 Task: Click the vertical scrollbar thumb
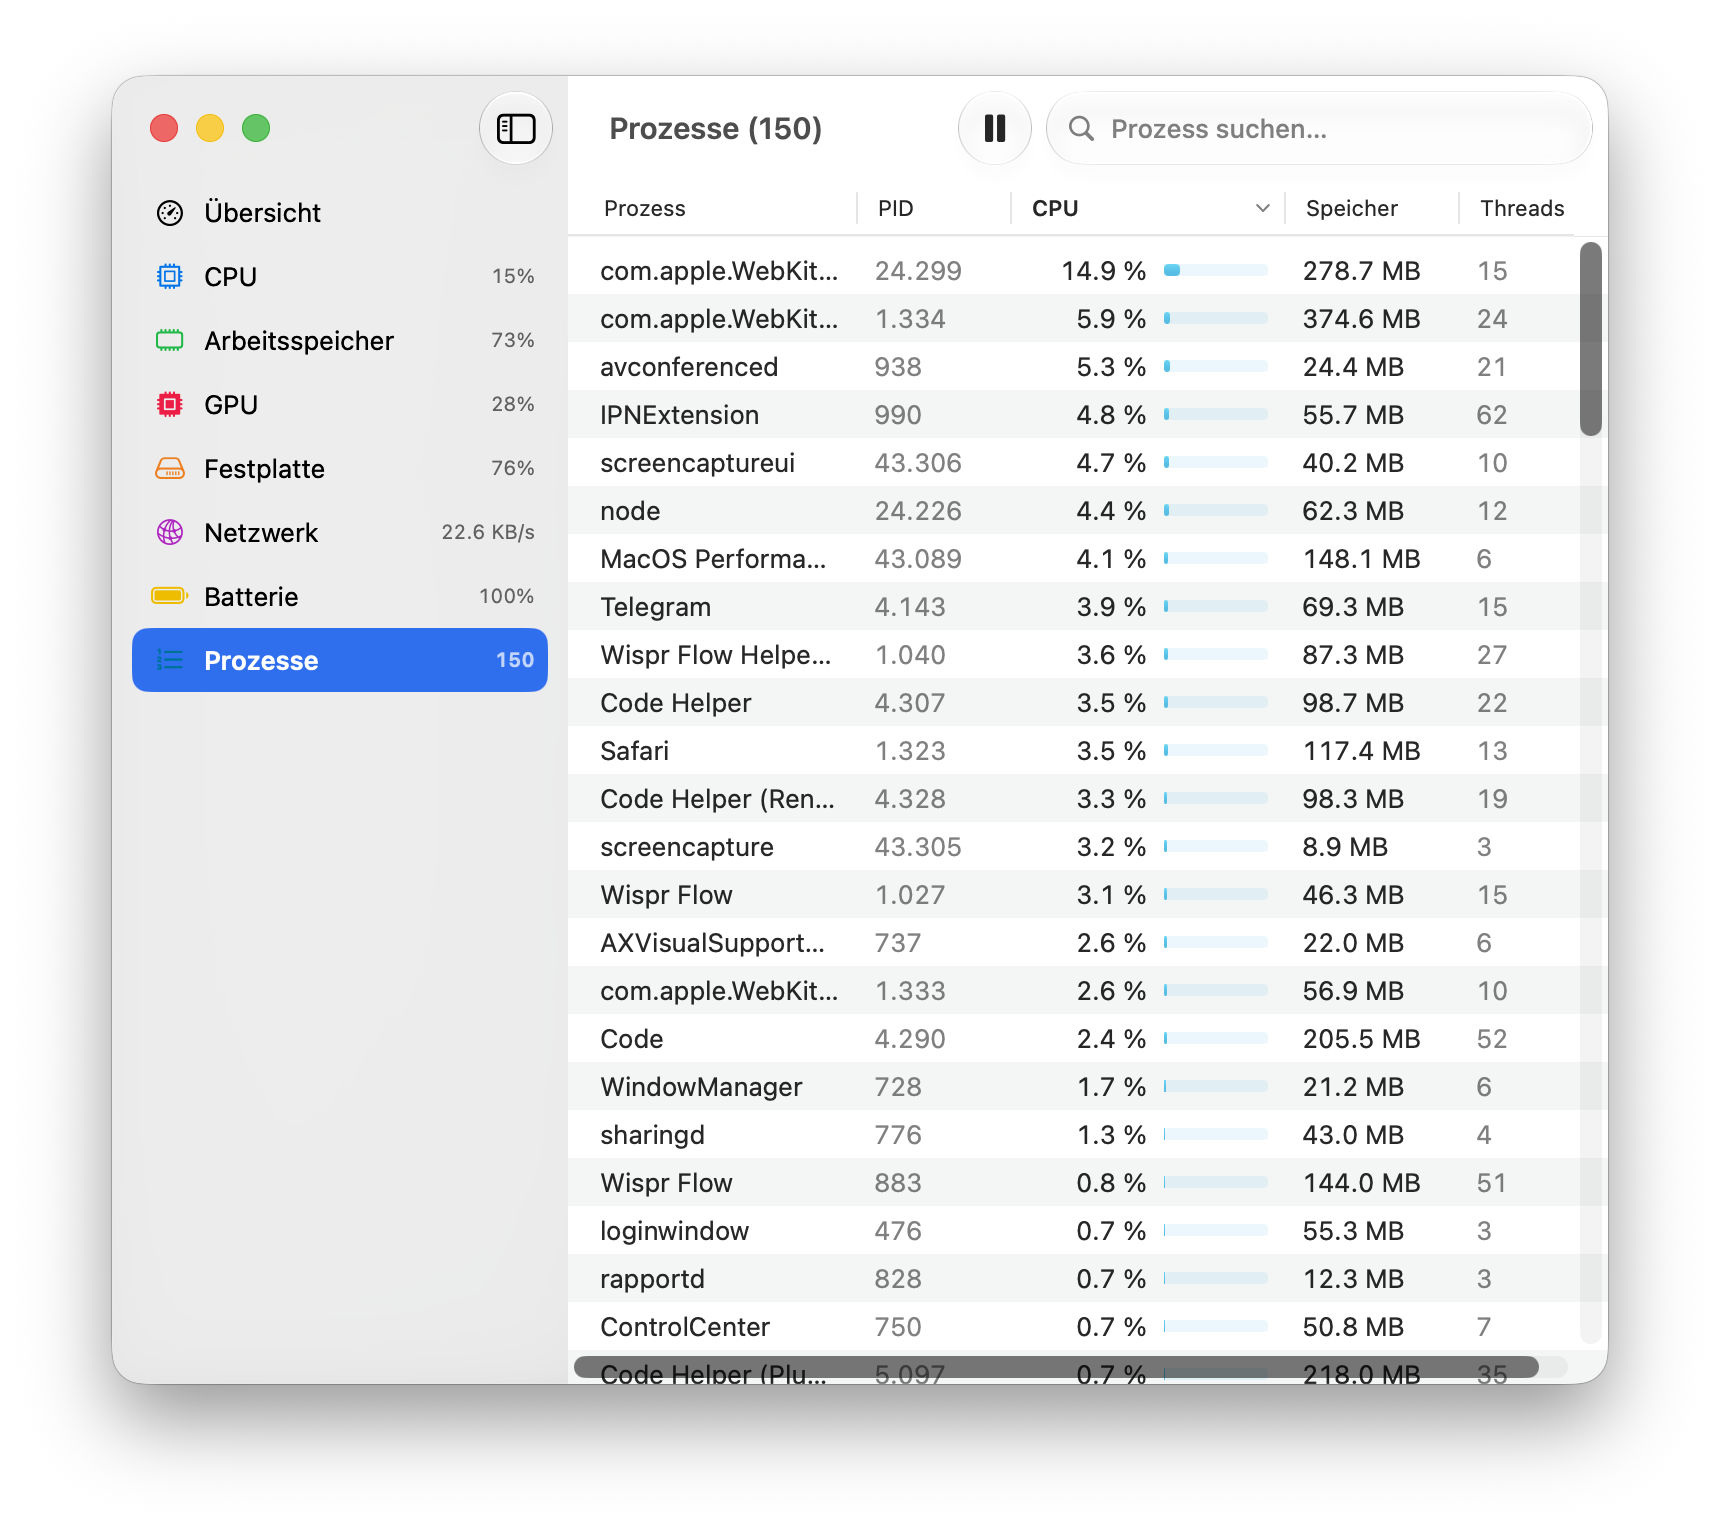1591,339
